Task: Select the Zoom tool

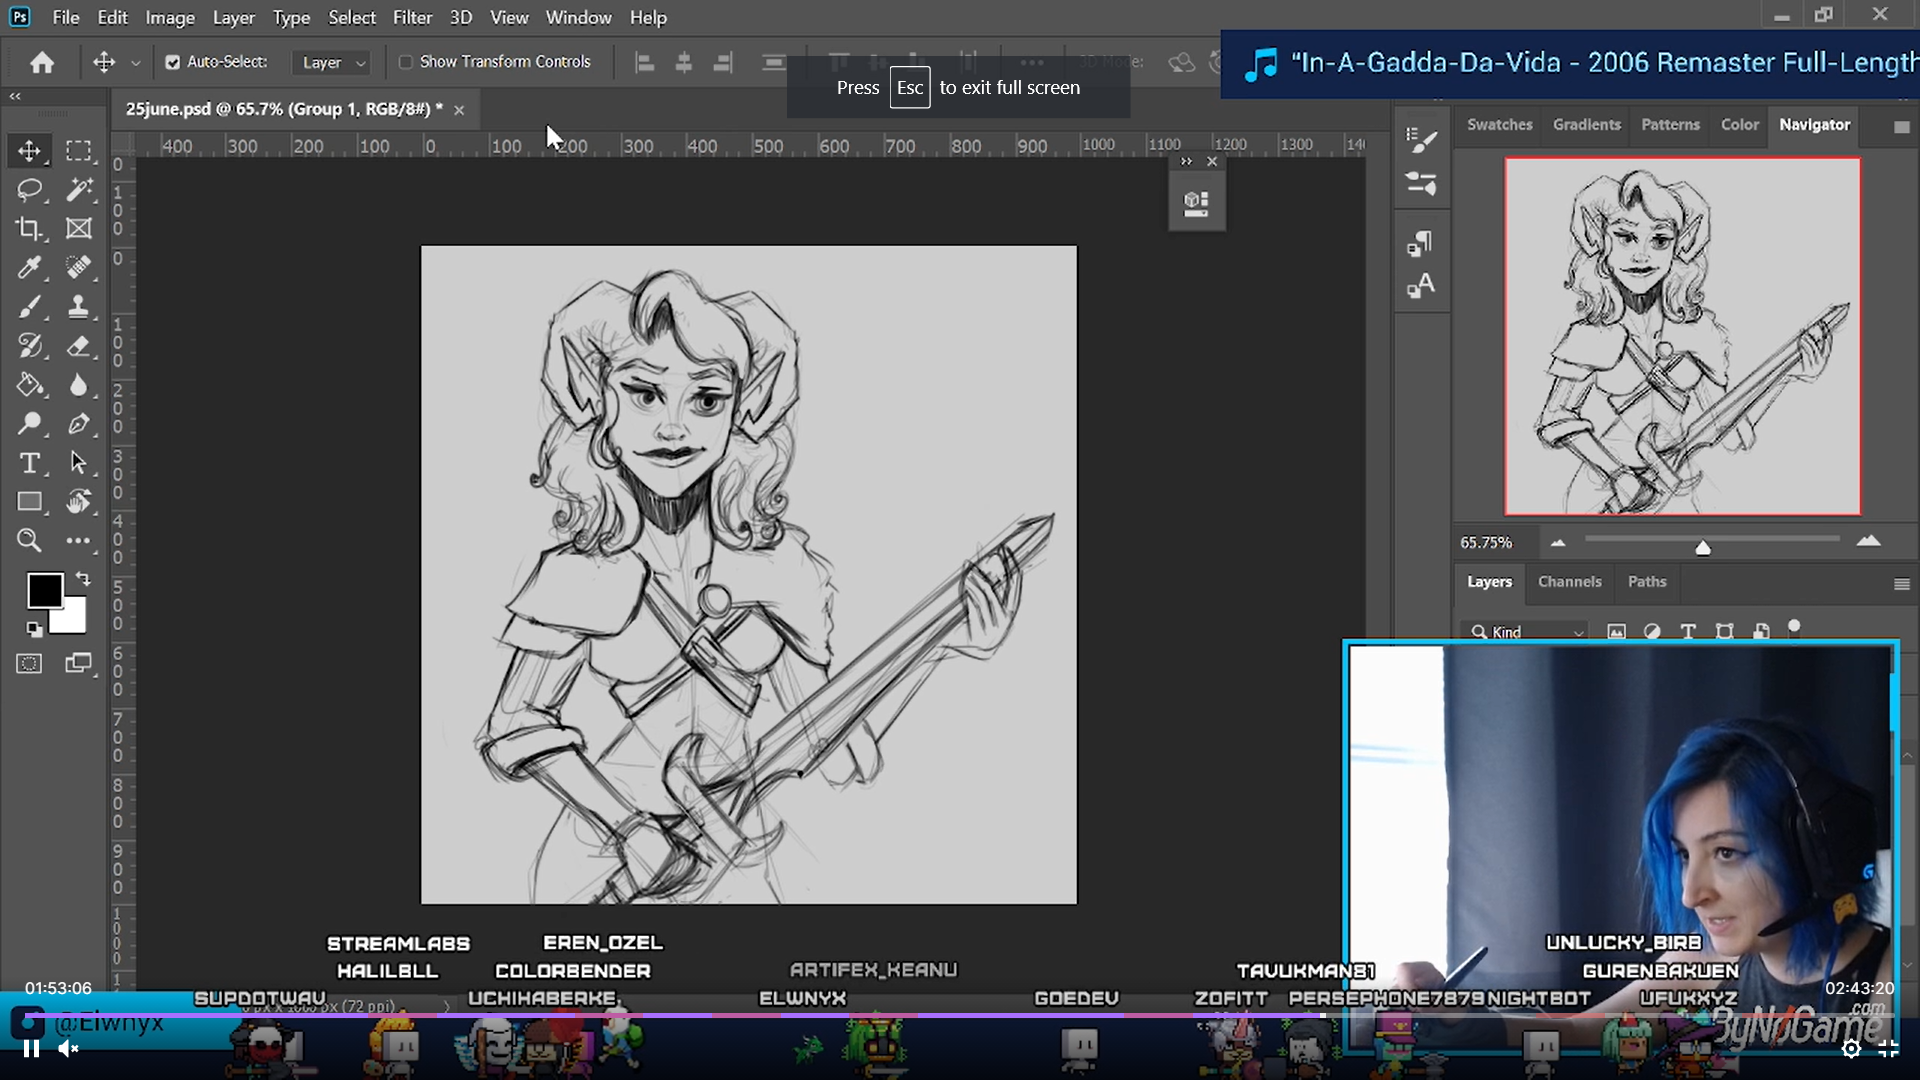Action: pyautogui.click(x=29, y=541)
